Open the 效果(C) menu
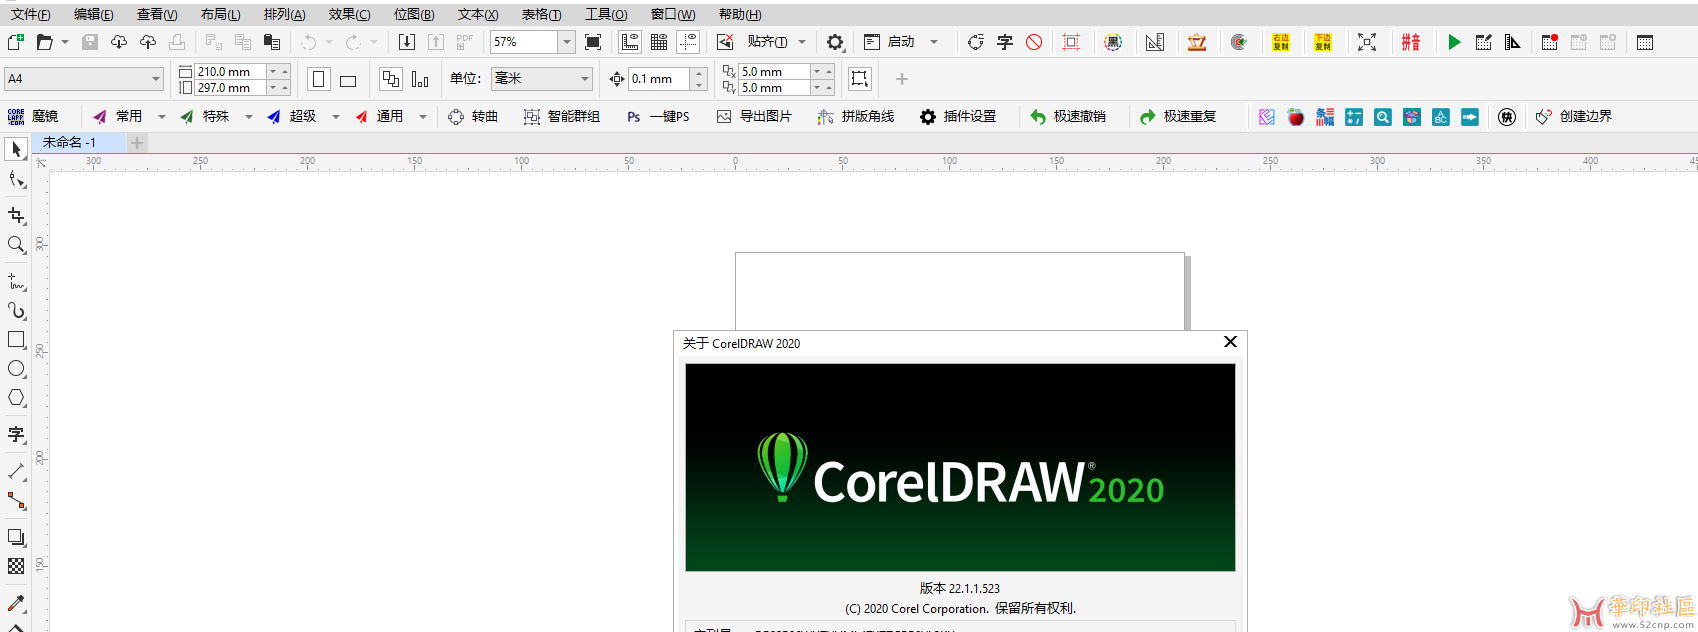1698x632 pixels. click(349, 14)
